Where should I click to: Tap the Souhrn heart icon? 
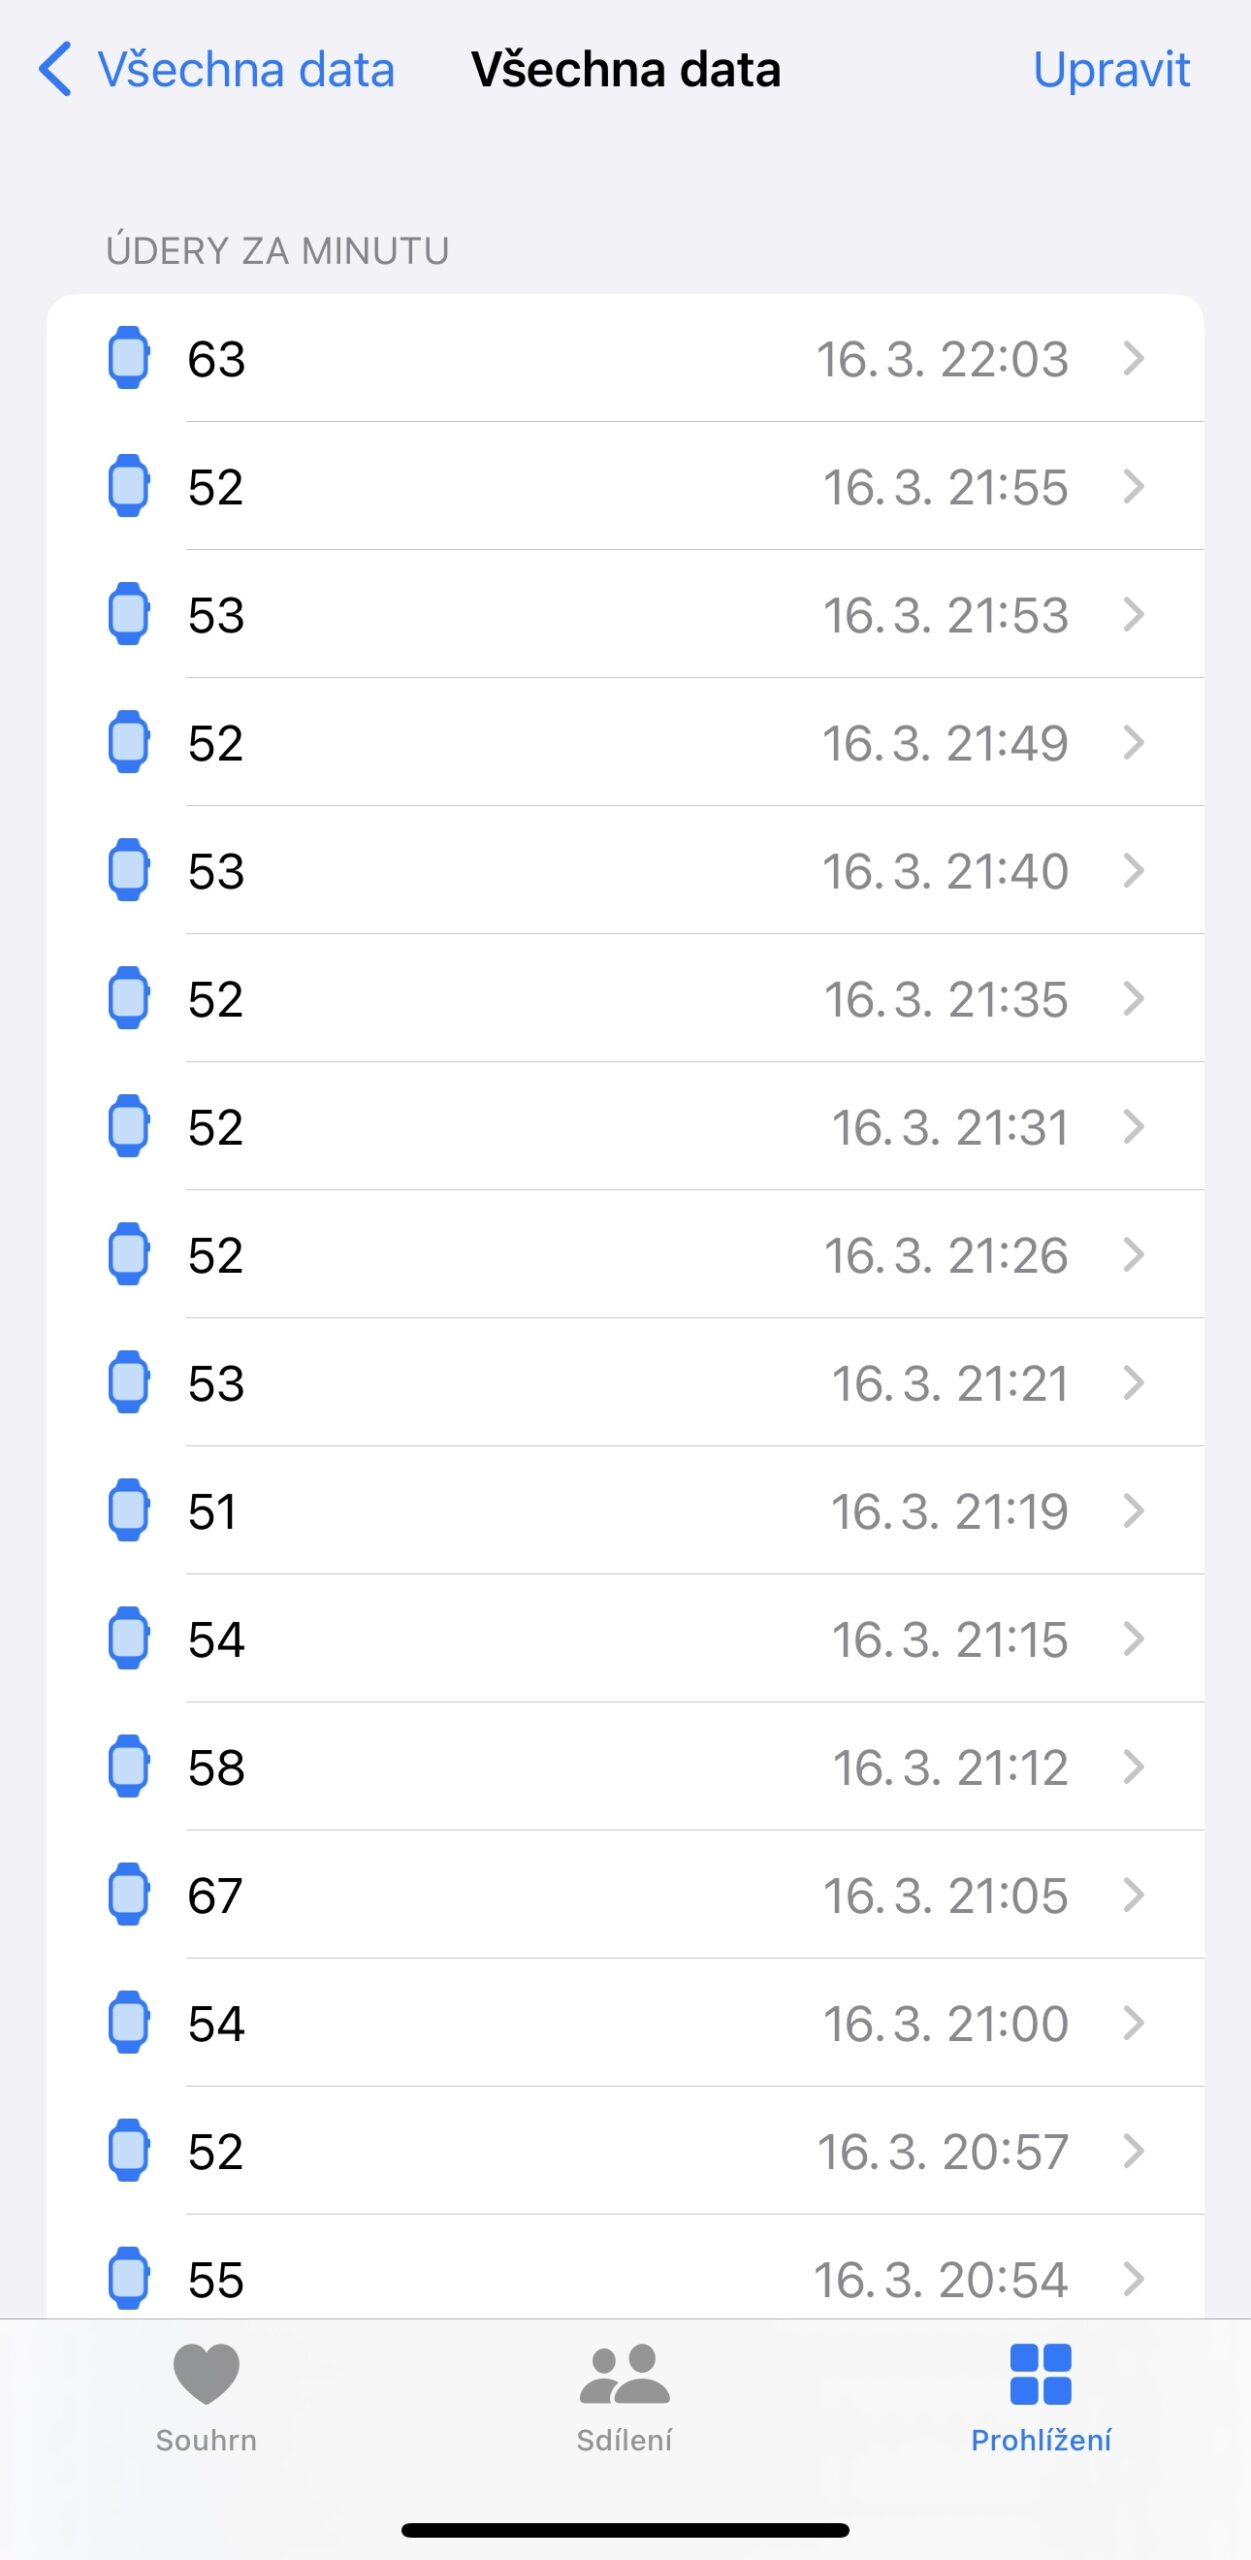(x=206, y=2372)
